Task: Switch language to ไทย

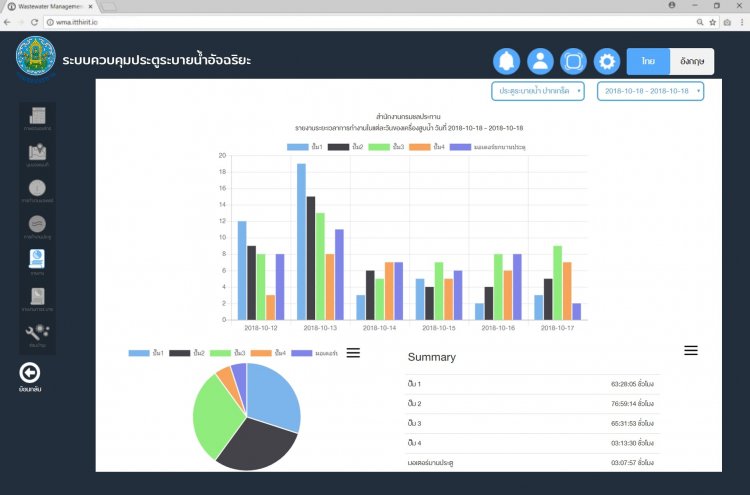Action: click(648, 61)
